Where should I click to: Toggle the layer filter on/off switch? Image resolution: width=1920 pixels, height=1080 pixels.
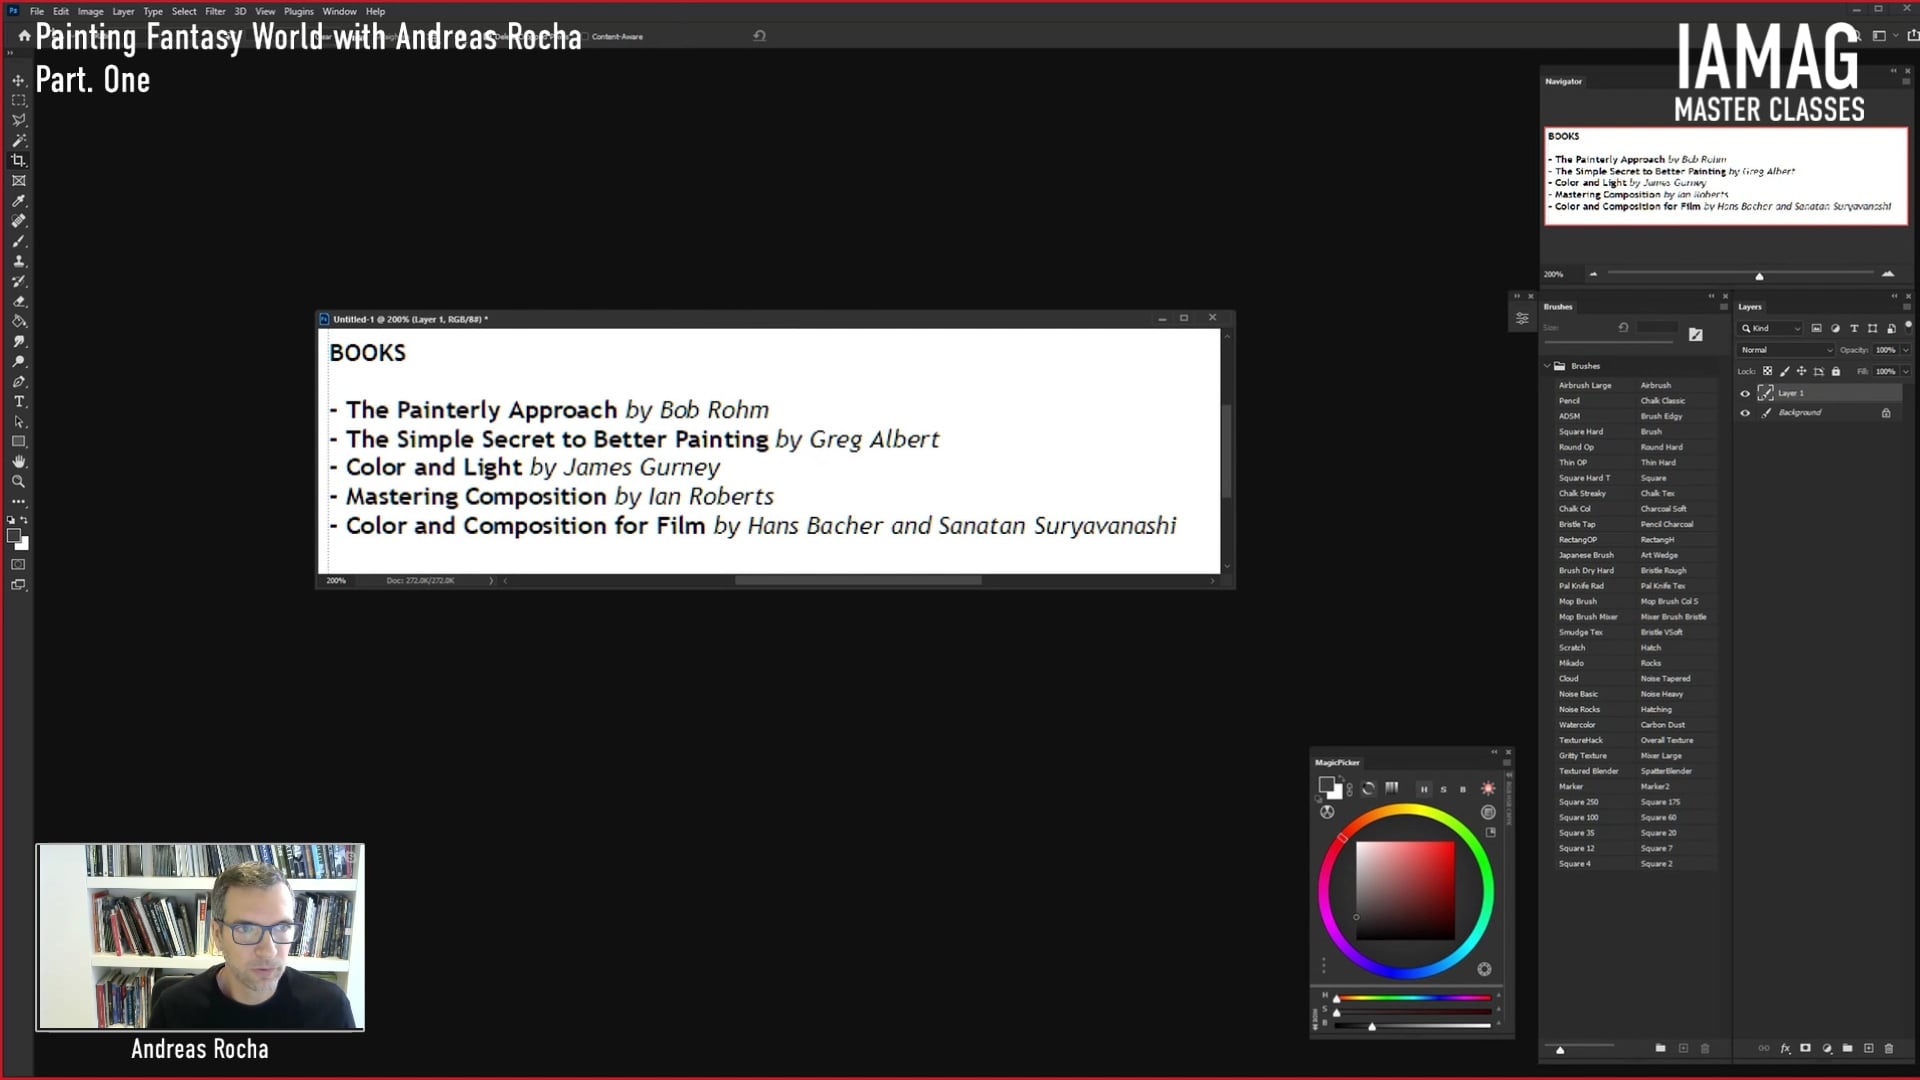tap(1908, 326)
